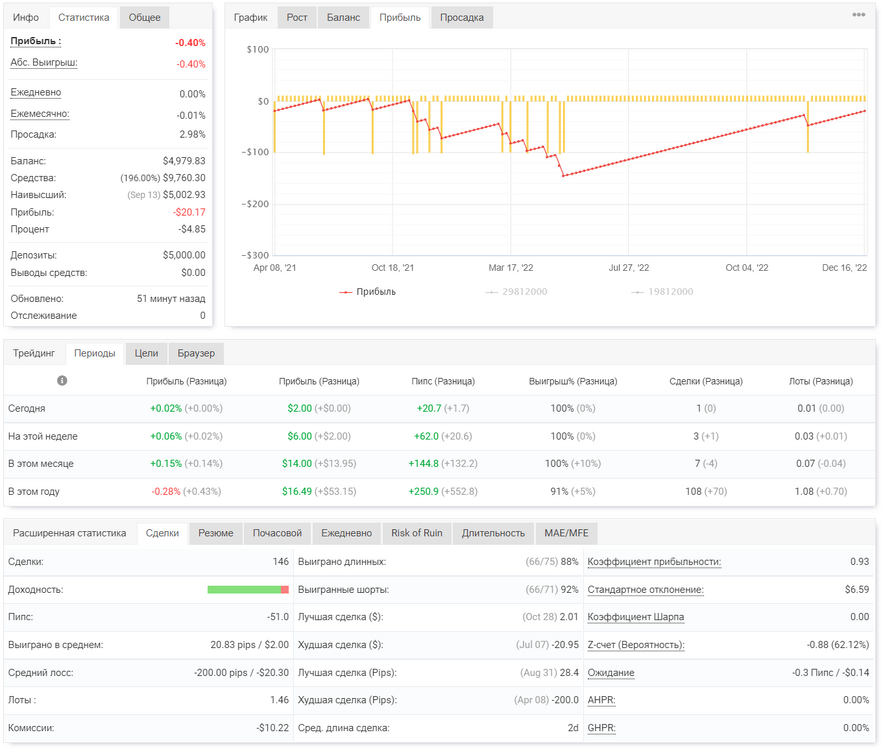Open the Длительность tab
This screenshot has height=750, width=883.
click(493, 533)
